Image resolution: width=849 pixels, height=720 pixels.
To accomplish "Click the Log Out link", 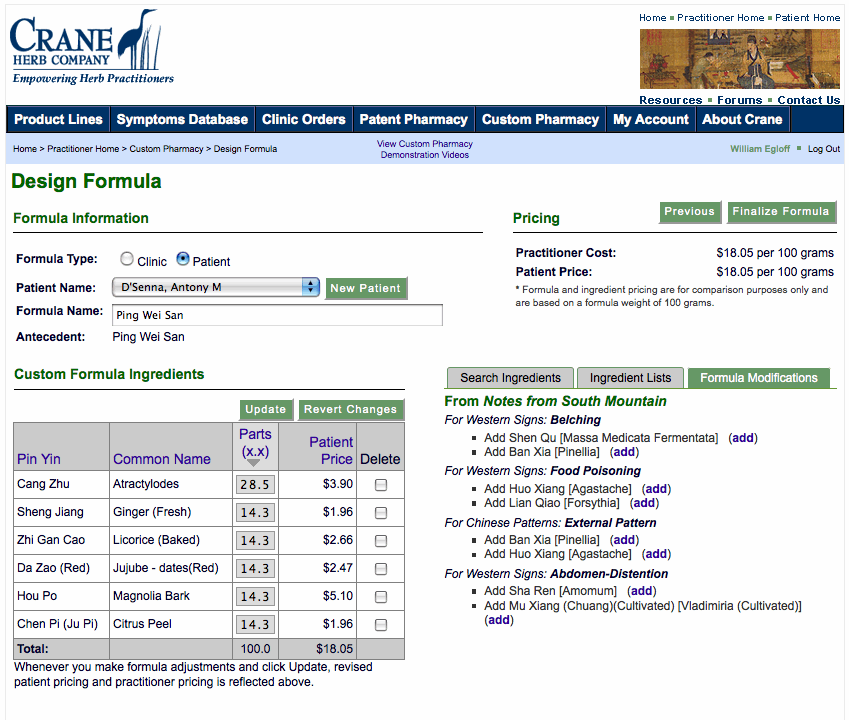I will click(x=824, y=149).
